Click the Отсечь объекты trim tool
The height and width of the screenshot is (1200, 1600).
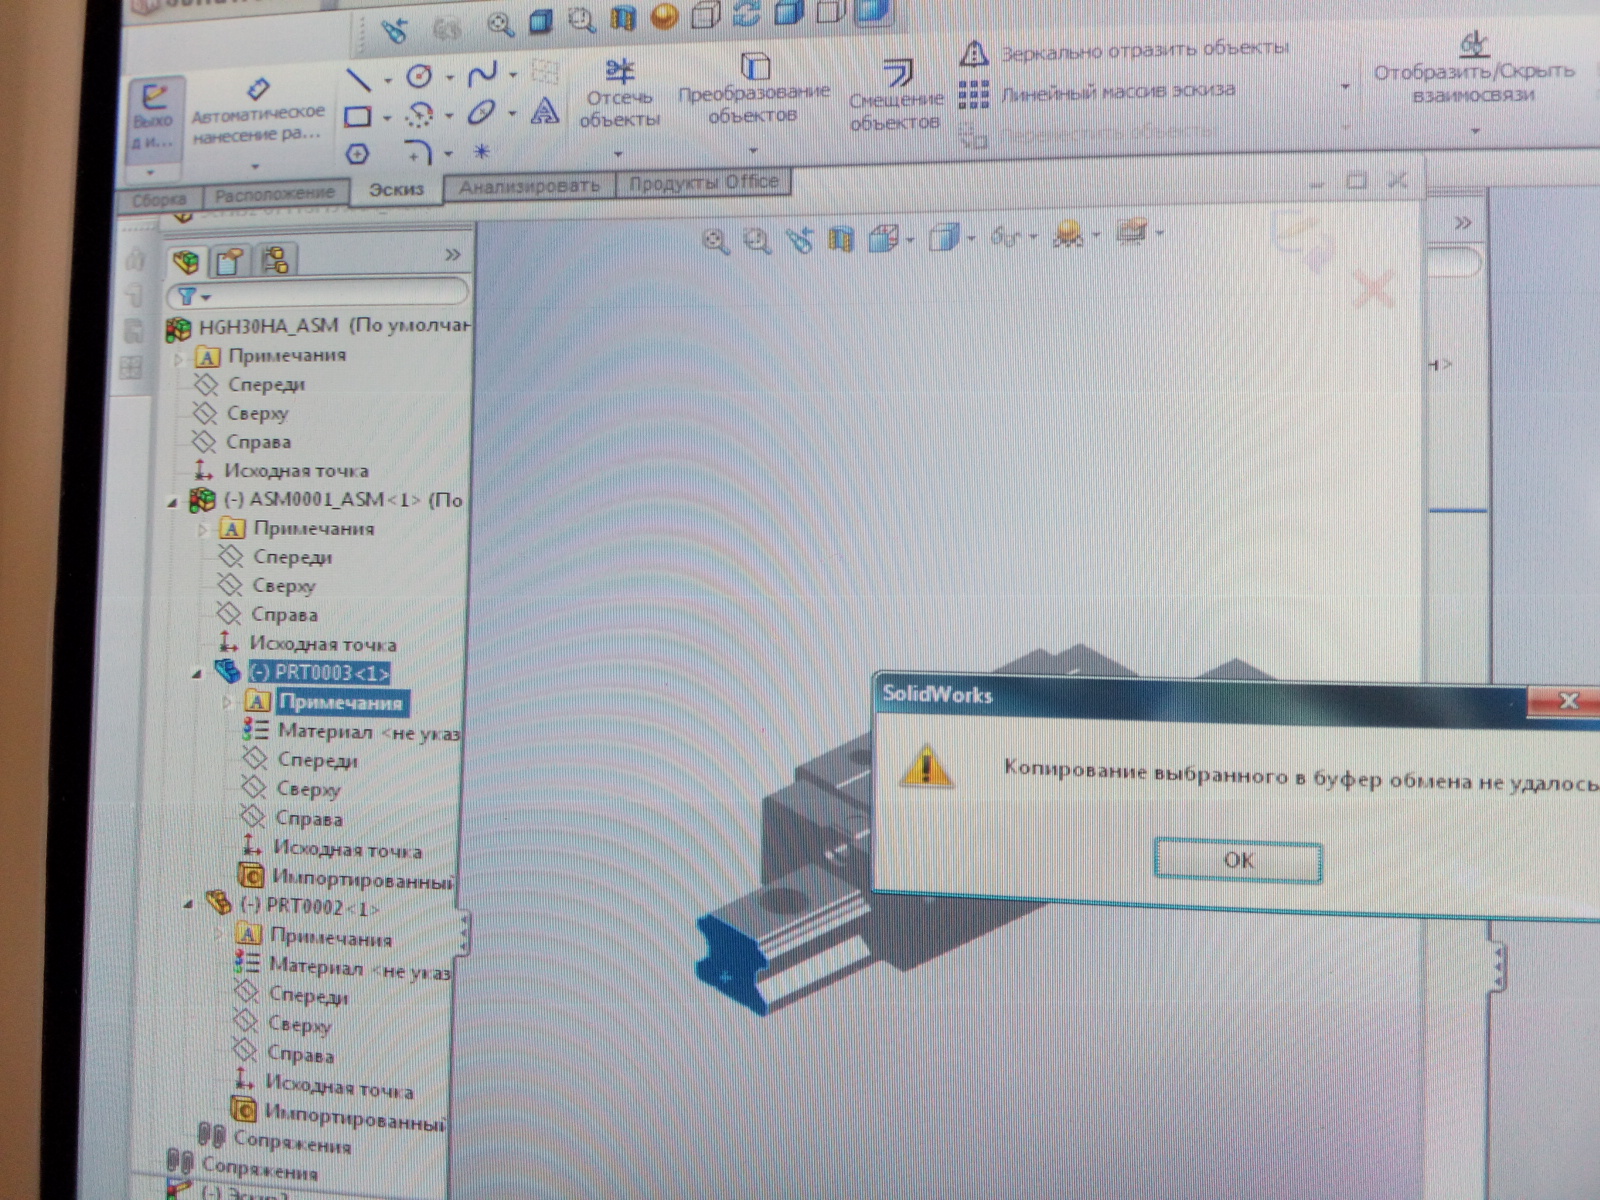click(620, 94)
